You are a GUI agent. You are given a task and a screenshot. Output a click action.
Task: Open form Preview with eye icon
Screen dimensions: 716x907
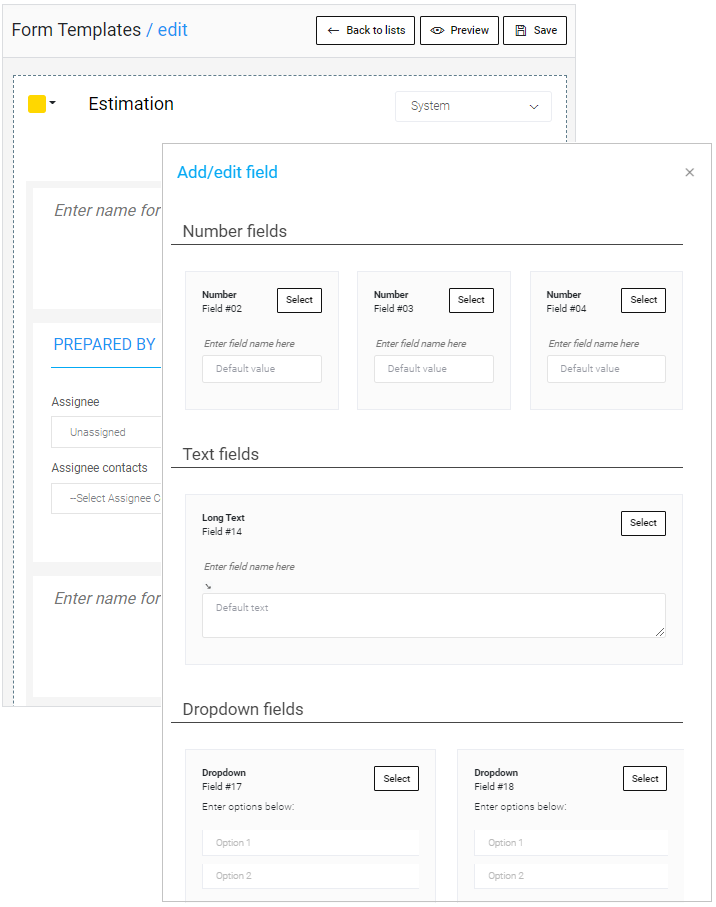click(x=459, y=31)
